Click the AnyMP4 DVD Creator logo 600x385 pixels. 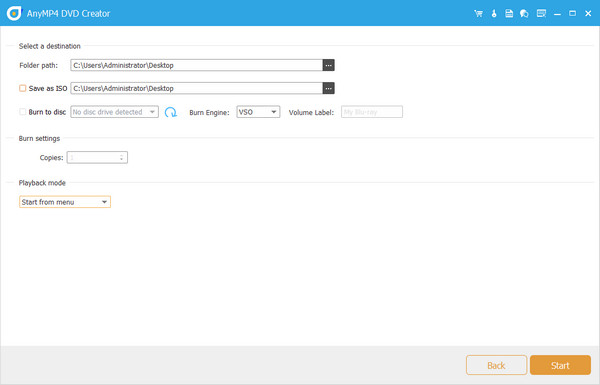click(14, 13)
